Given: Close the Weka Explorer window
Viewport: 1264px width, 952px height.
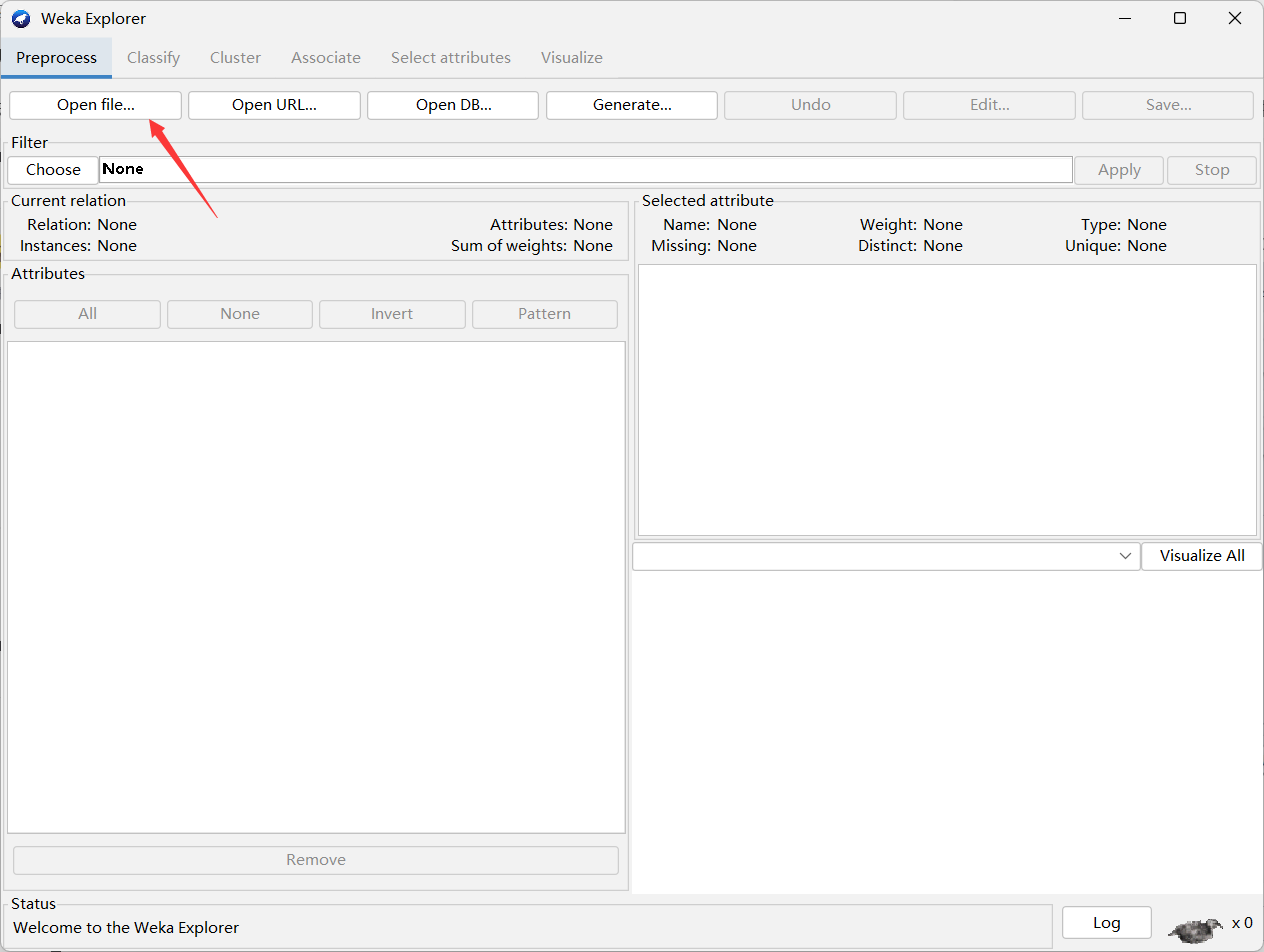Looking at the screenshot, I should point(1235,19).
